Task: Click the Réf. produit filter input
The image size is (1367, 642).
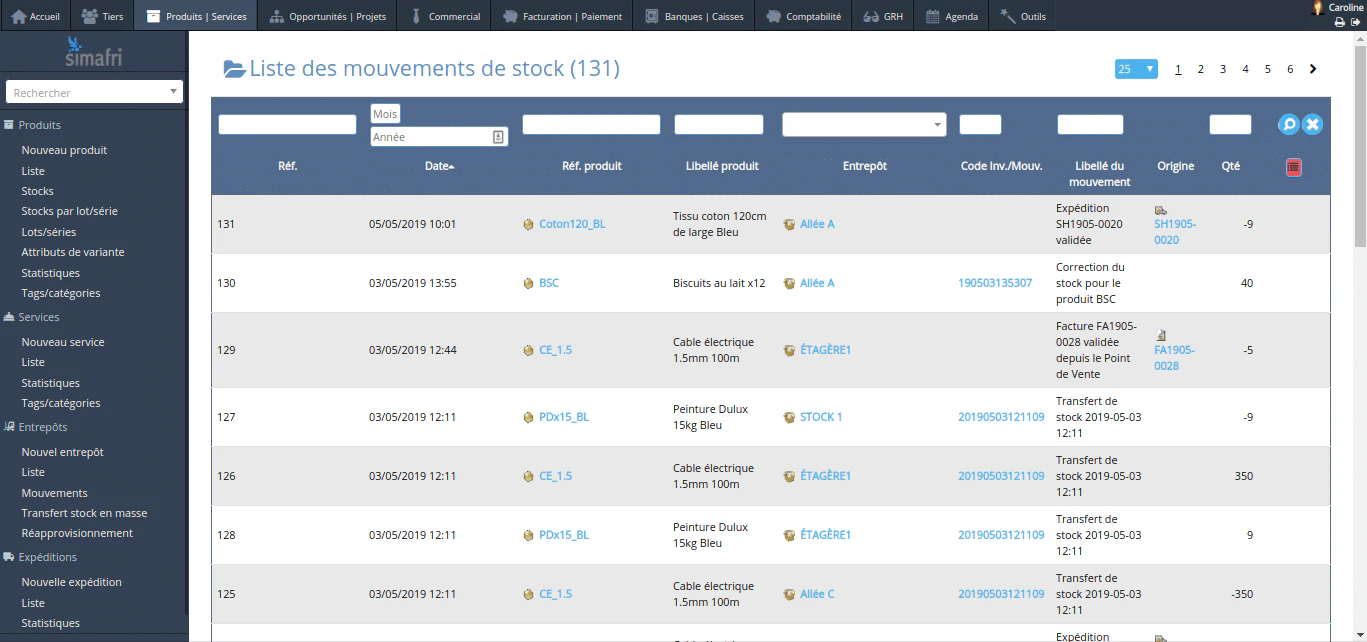Action: click(592, 125)
